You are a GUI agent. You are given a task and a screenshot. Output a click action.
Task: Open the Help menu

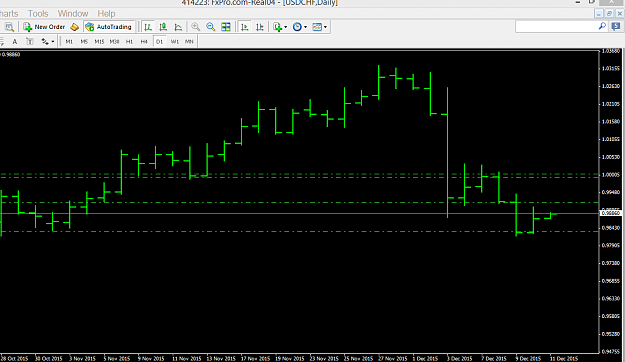click(106, 14)
